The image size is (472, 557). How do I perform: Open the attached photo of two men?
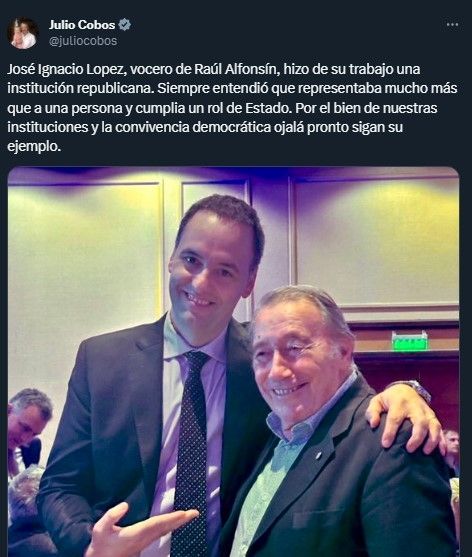pos(233,362)
